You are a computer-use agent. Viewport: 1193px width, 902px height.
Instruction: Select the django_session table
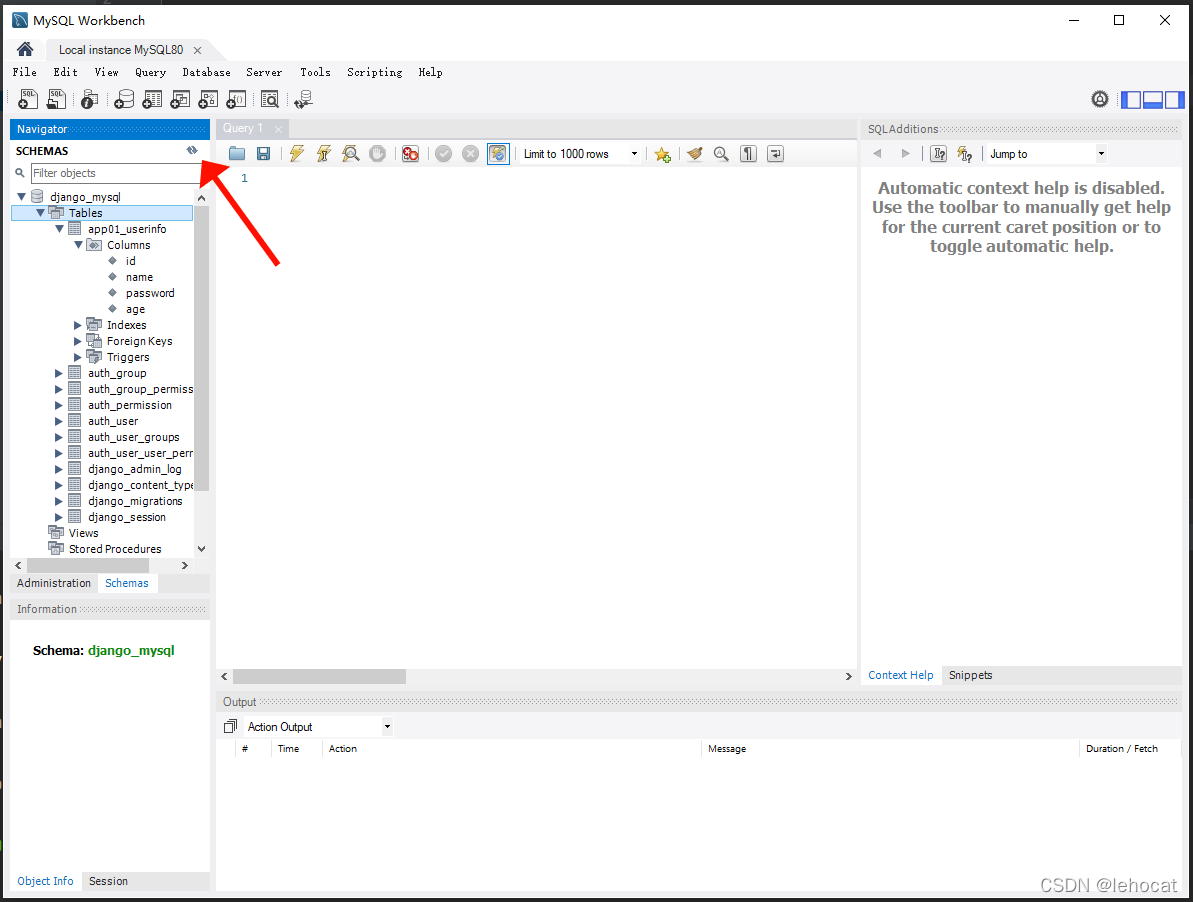(126, 517)
